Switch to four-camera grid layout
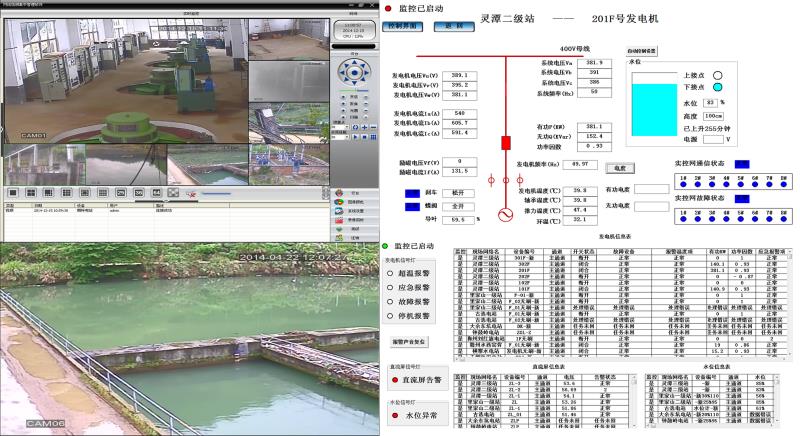Image resolution: width=800 pixels, height=436 pixels. pos(32,191)
